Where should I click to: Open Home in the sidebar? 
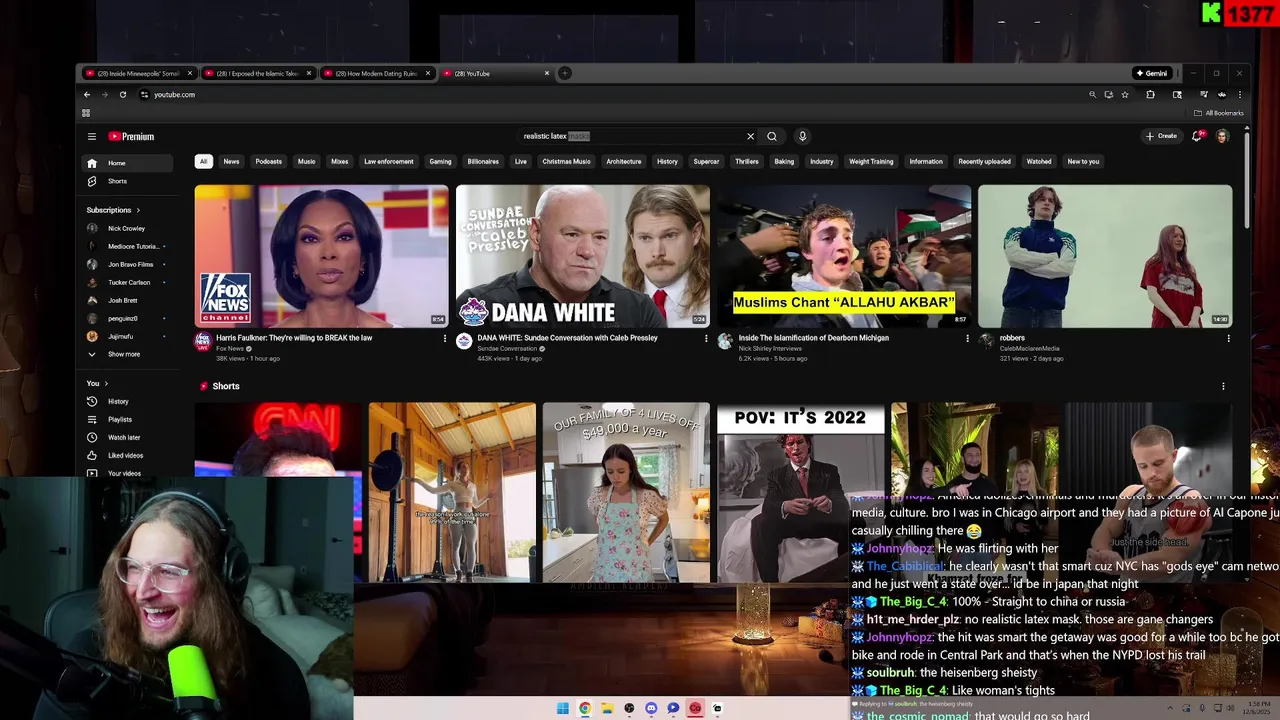pyautogui.click(x=129, y=163)
